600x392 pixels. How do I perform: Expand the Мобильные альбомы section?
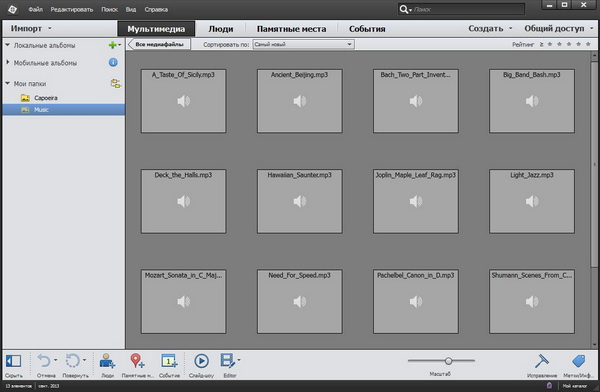[x=7, y=62]
